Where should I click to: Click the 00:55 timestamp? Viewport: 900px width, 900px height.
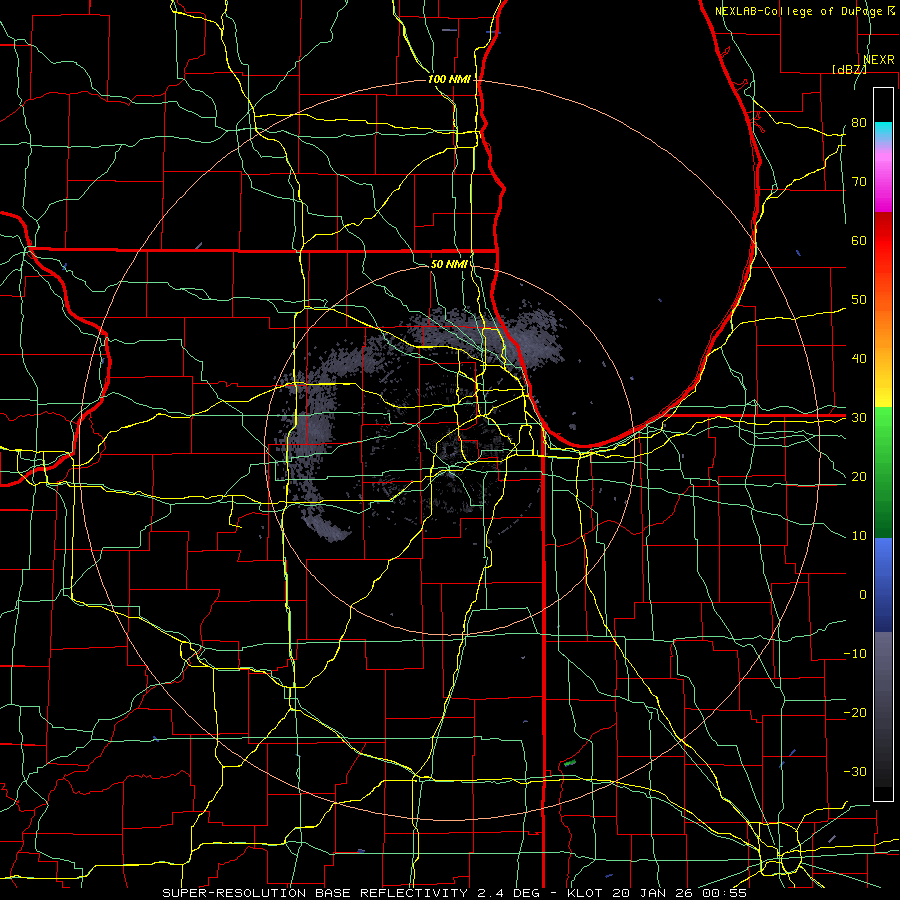tap(724, 893)
